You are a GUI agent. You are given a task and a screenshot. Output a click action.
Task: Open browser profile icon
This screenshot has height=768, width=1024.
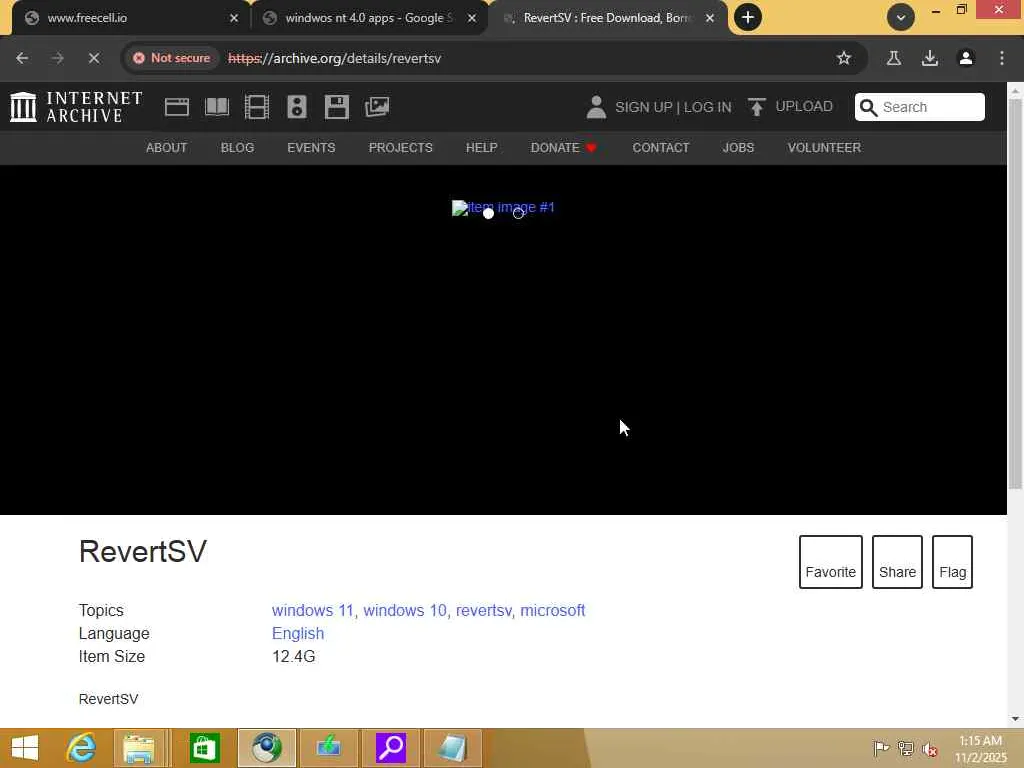965,58
